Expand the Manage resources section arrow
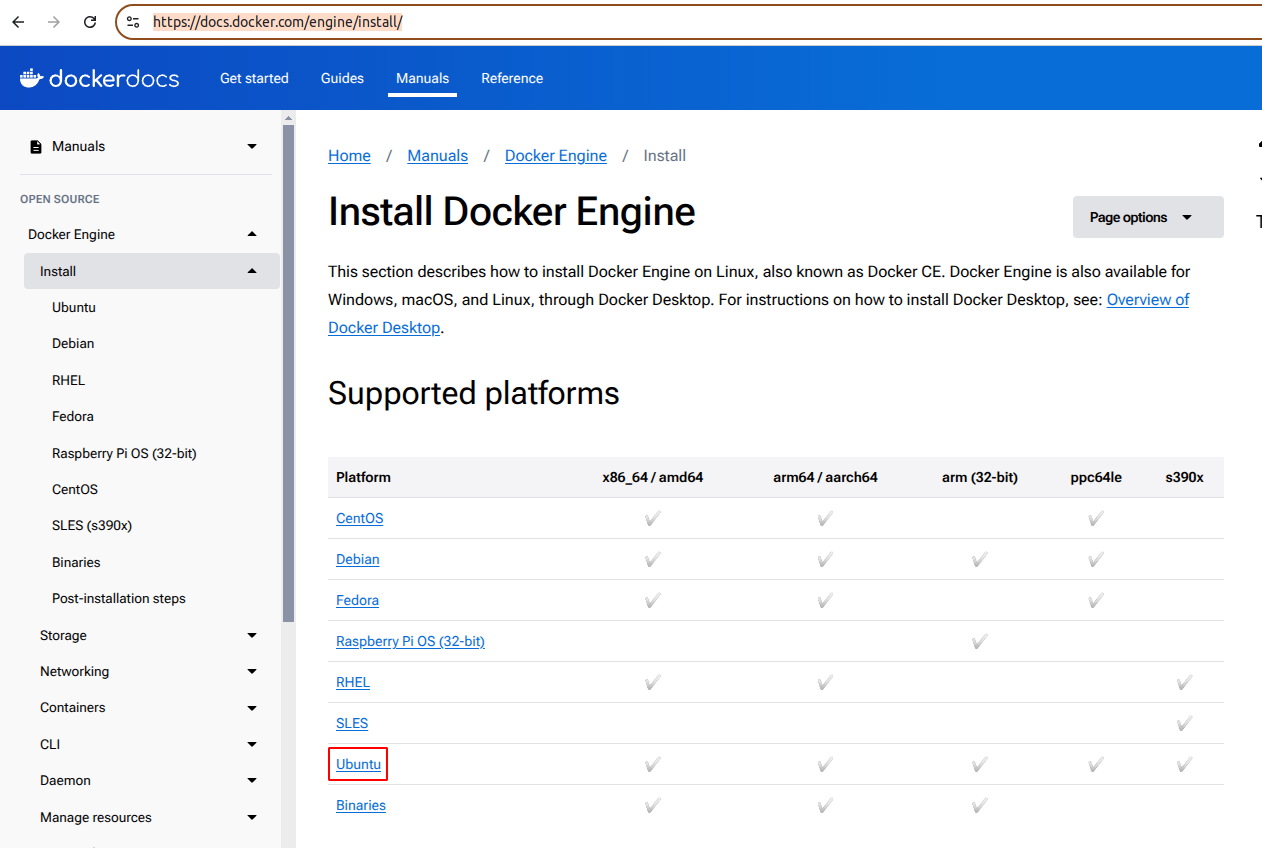 [x=252, y=817]
